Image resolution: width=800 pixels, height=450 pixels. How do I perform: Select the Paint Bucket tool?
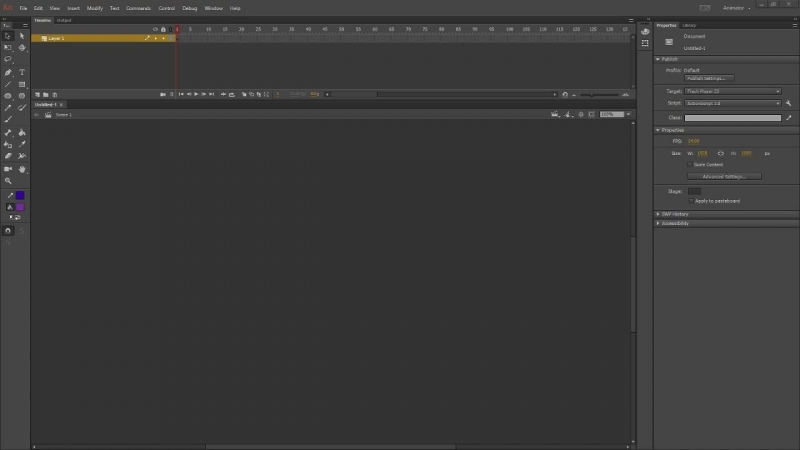point(22,133)
